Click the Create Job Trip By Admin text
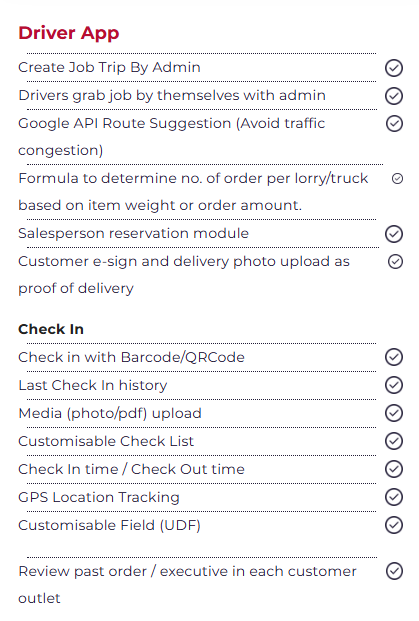Image resolution: width=419 pixels, height=621 pixels. pyautogui.click(x=109, y=67)
